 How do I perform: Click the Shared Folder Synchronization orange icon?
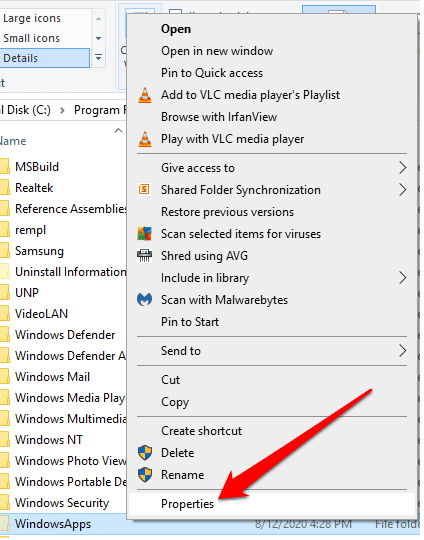(144, 189)
